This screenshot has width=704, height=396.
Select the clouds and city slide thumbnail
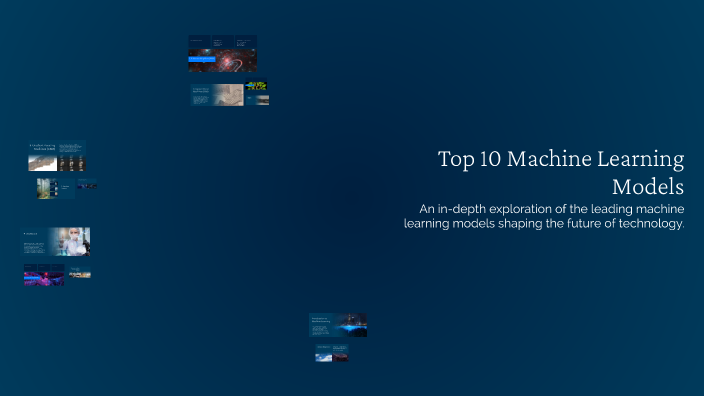(332, 353)
